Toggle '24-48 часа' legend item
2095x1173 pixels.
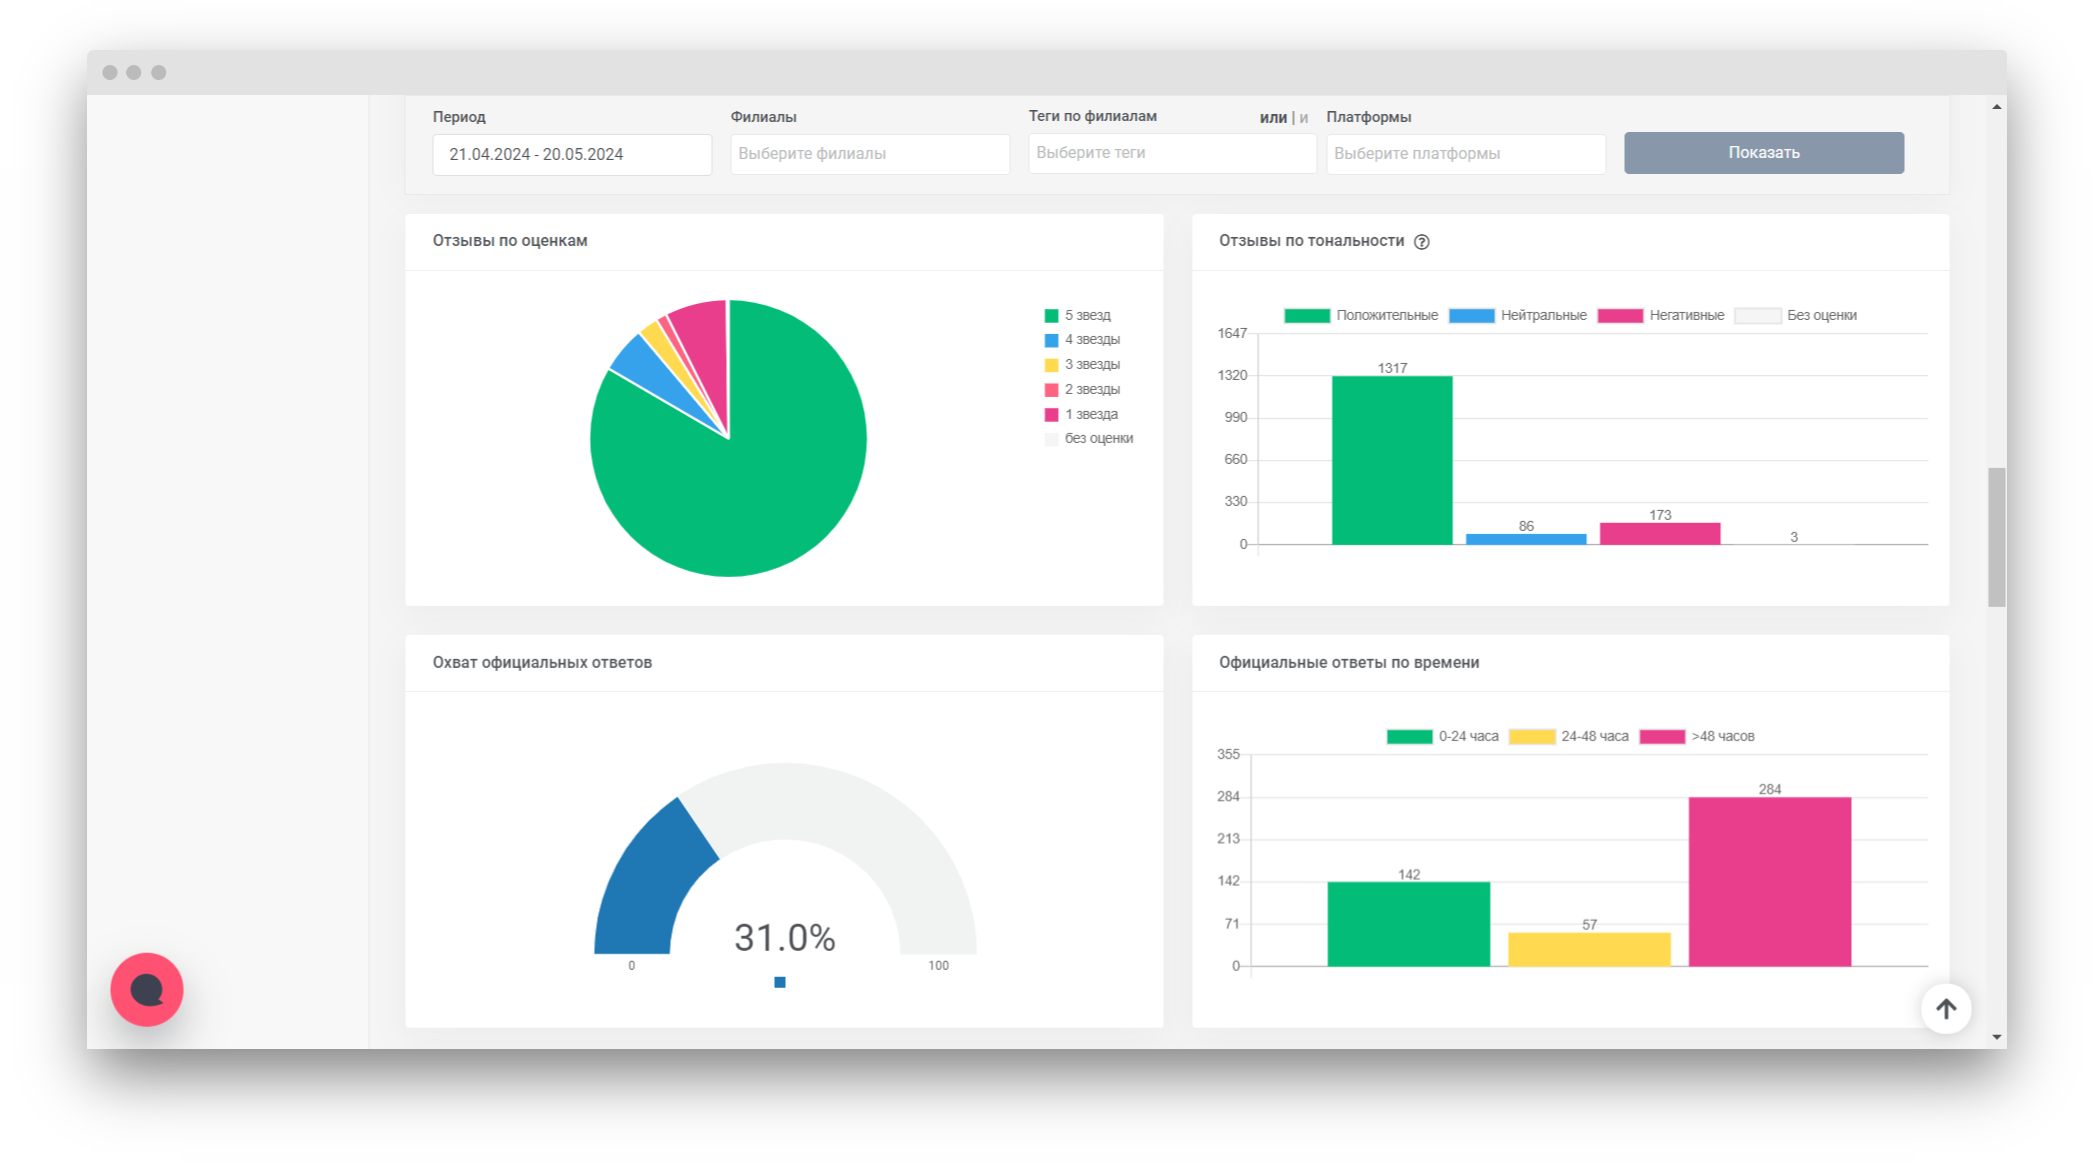(x=1569, y=737)
